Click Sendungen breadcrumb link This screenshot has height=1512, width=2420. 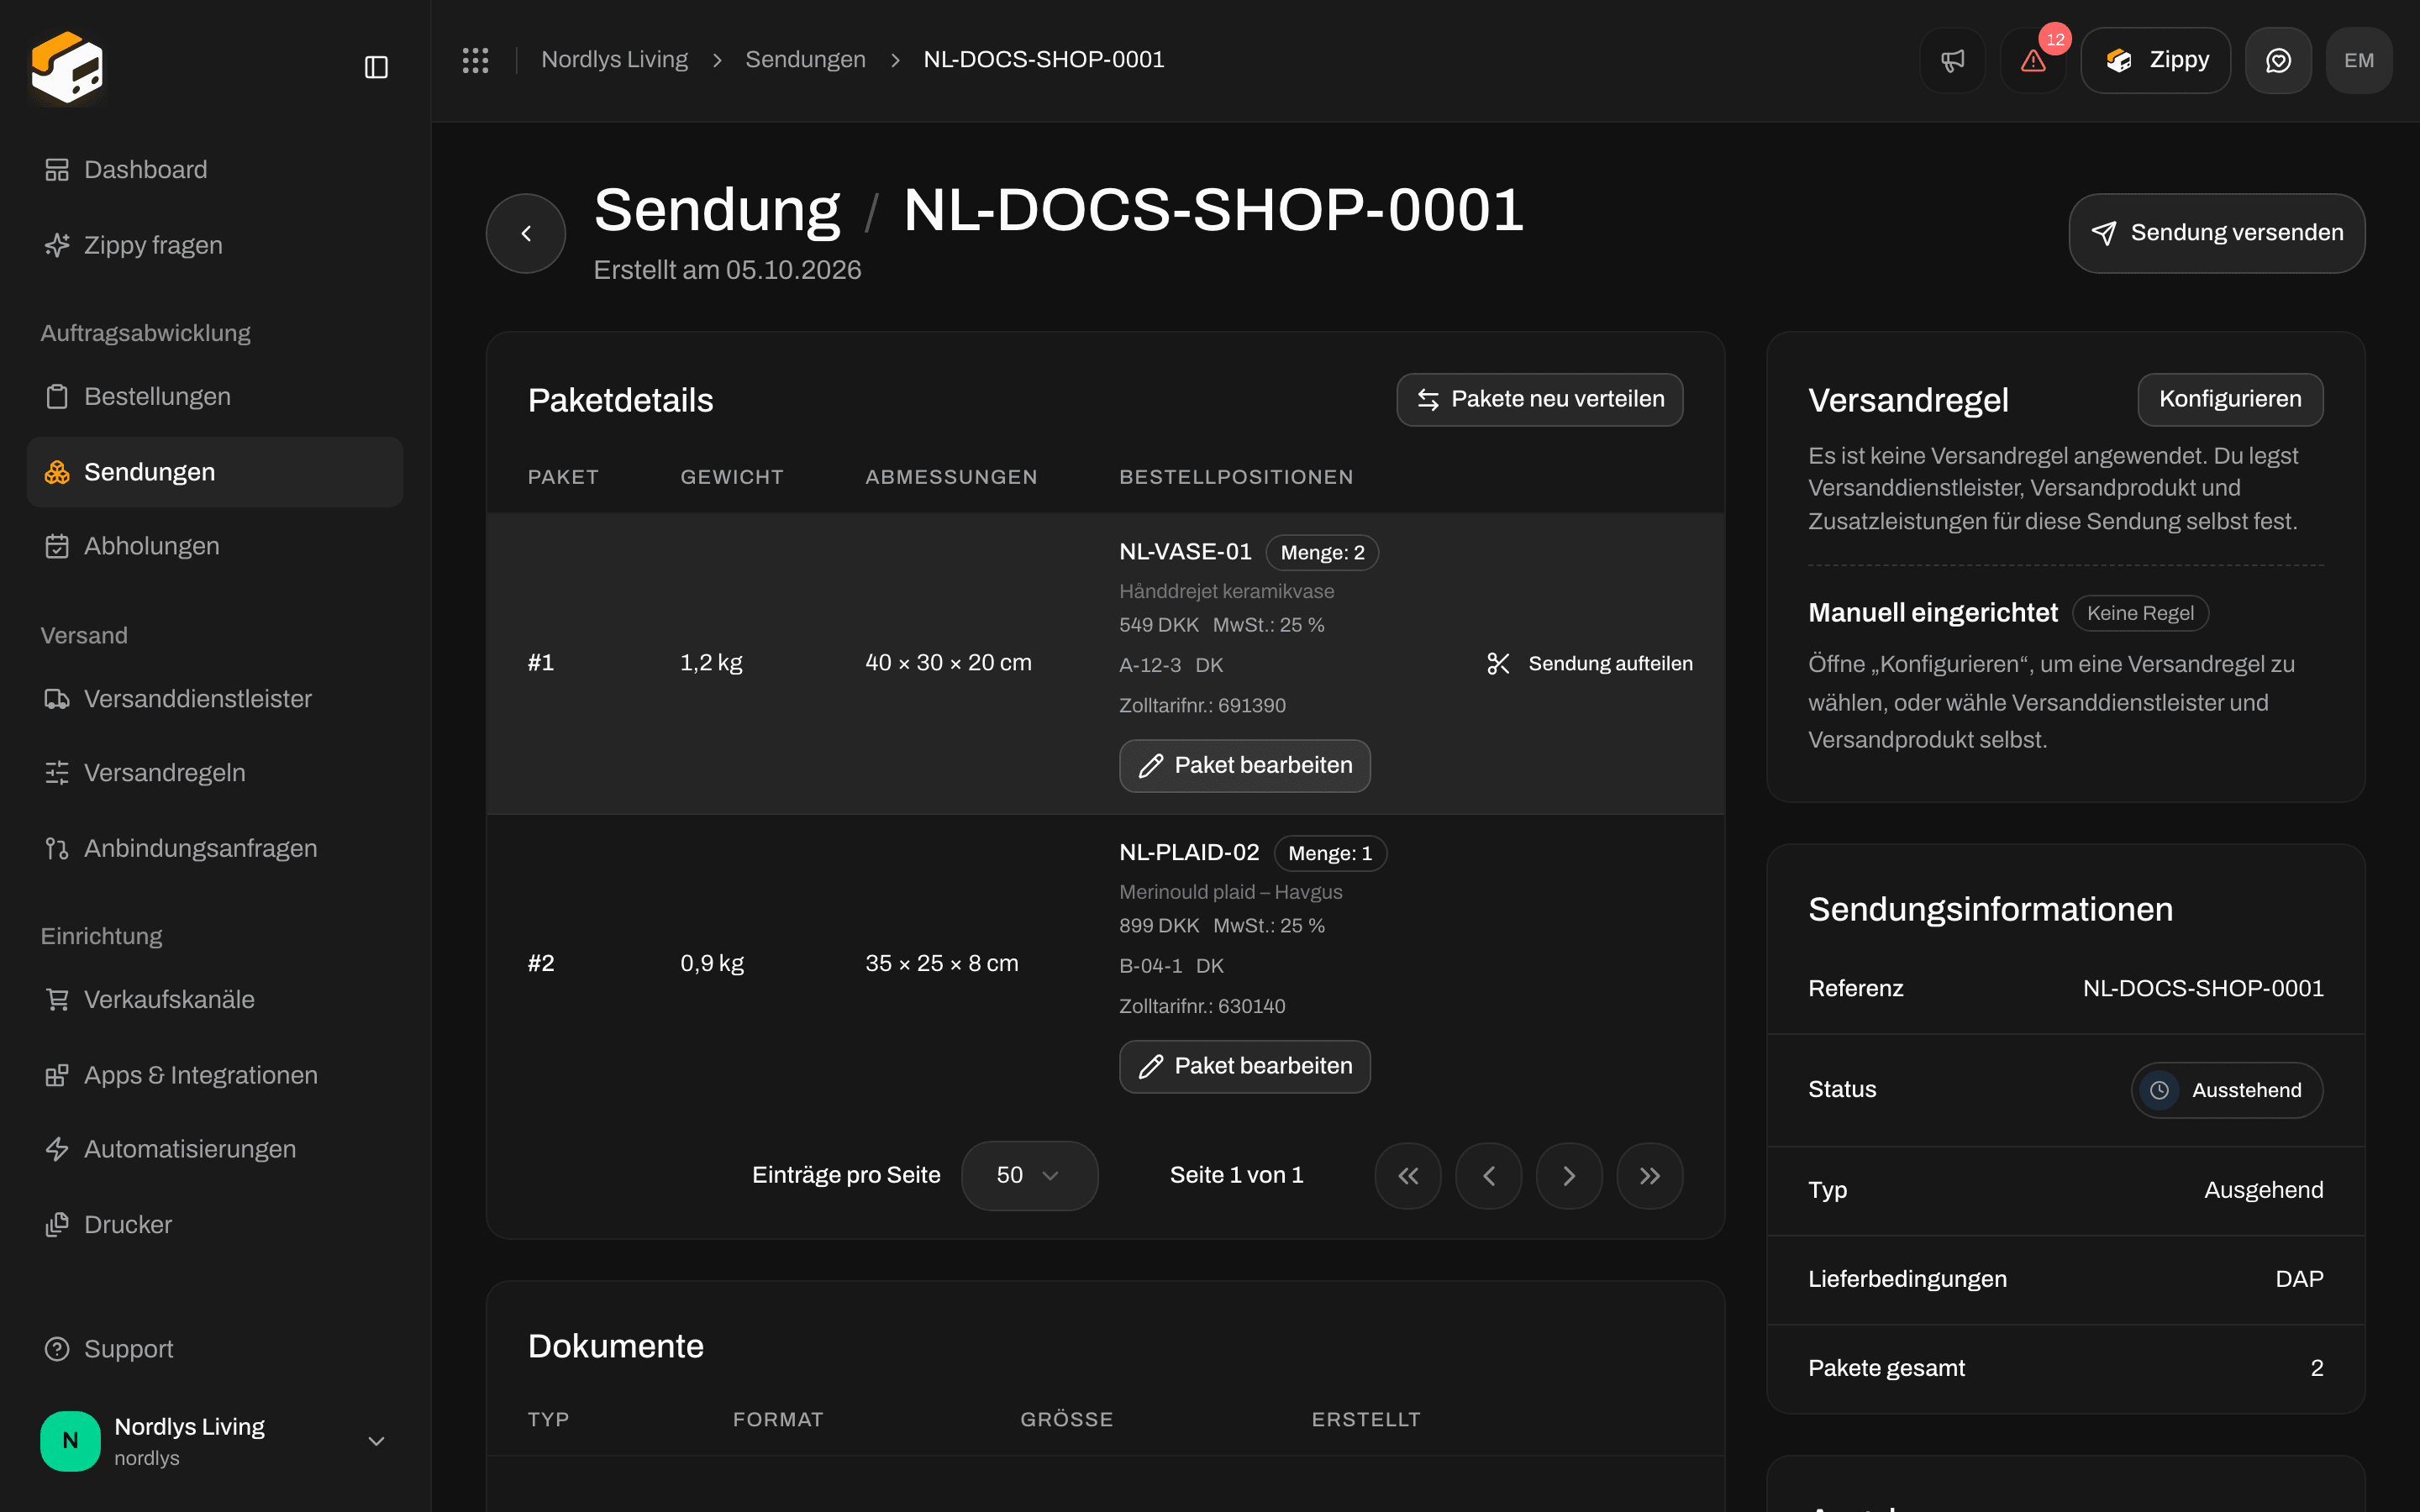(805, 60)
